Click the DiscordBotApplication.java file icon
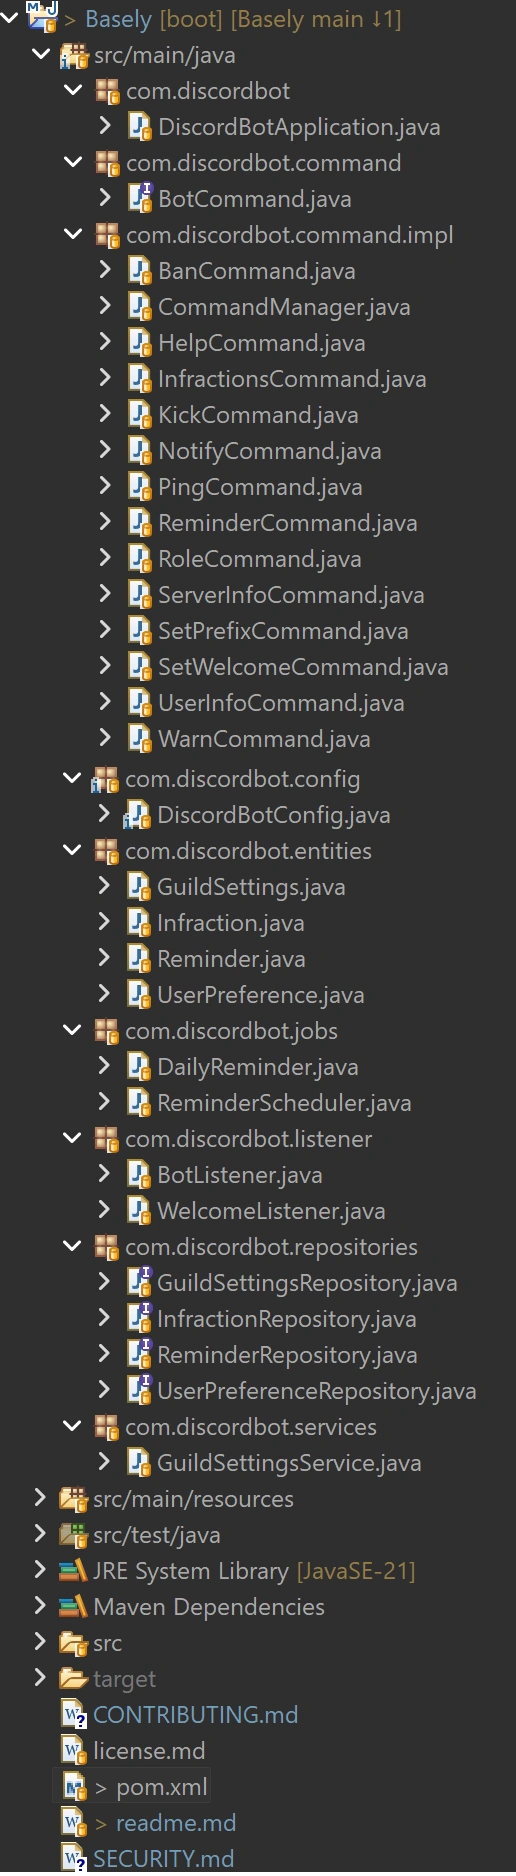The height and width of the screenshot is (1876, 516). click(139, 127)
